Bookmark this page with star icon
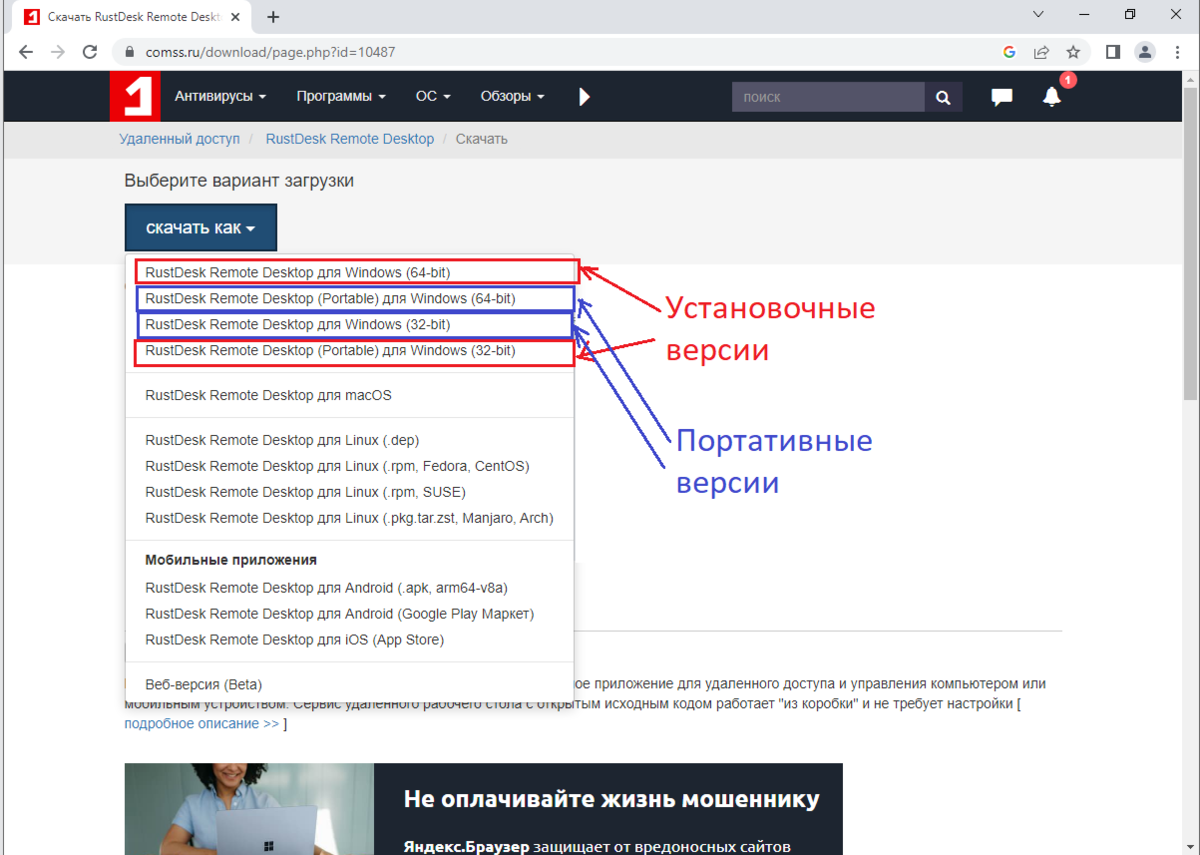Image resolution: width=1200 pixels, height=855 pixels. click(x=1073, y=52)
